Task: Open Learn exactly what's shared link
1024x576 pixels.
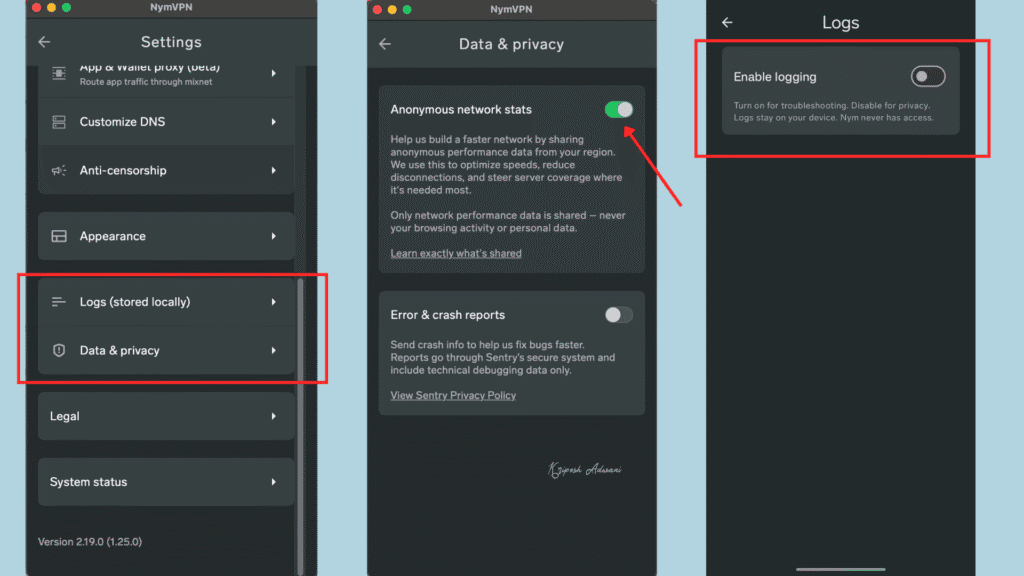Action: tap(456, 253)
